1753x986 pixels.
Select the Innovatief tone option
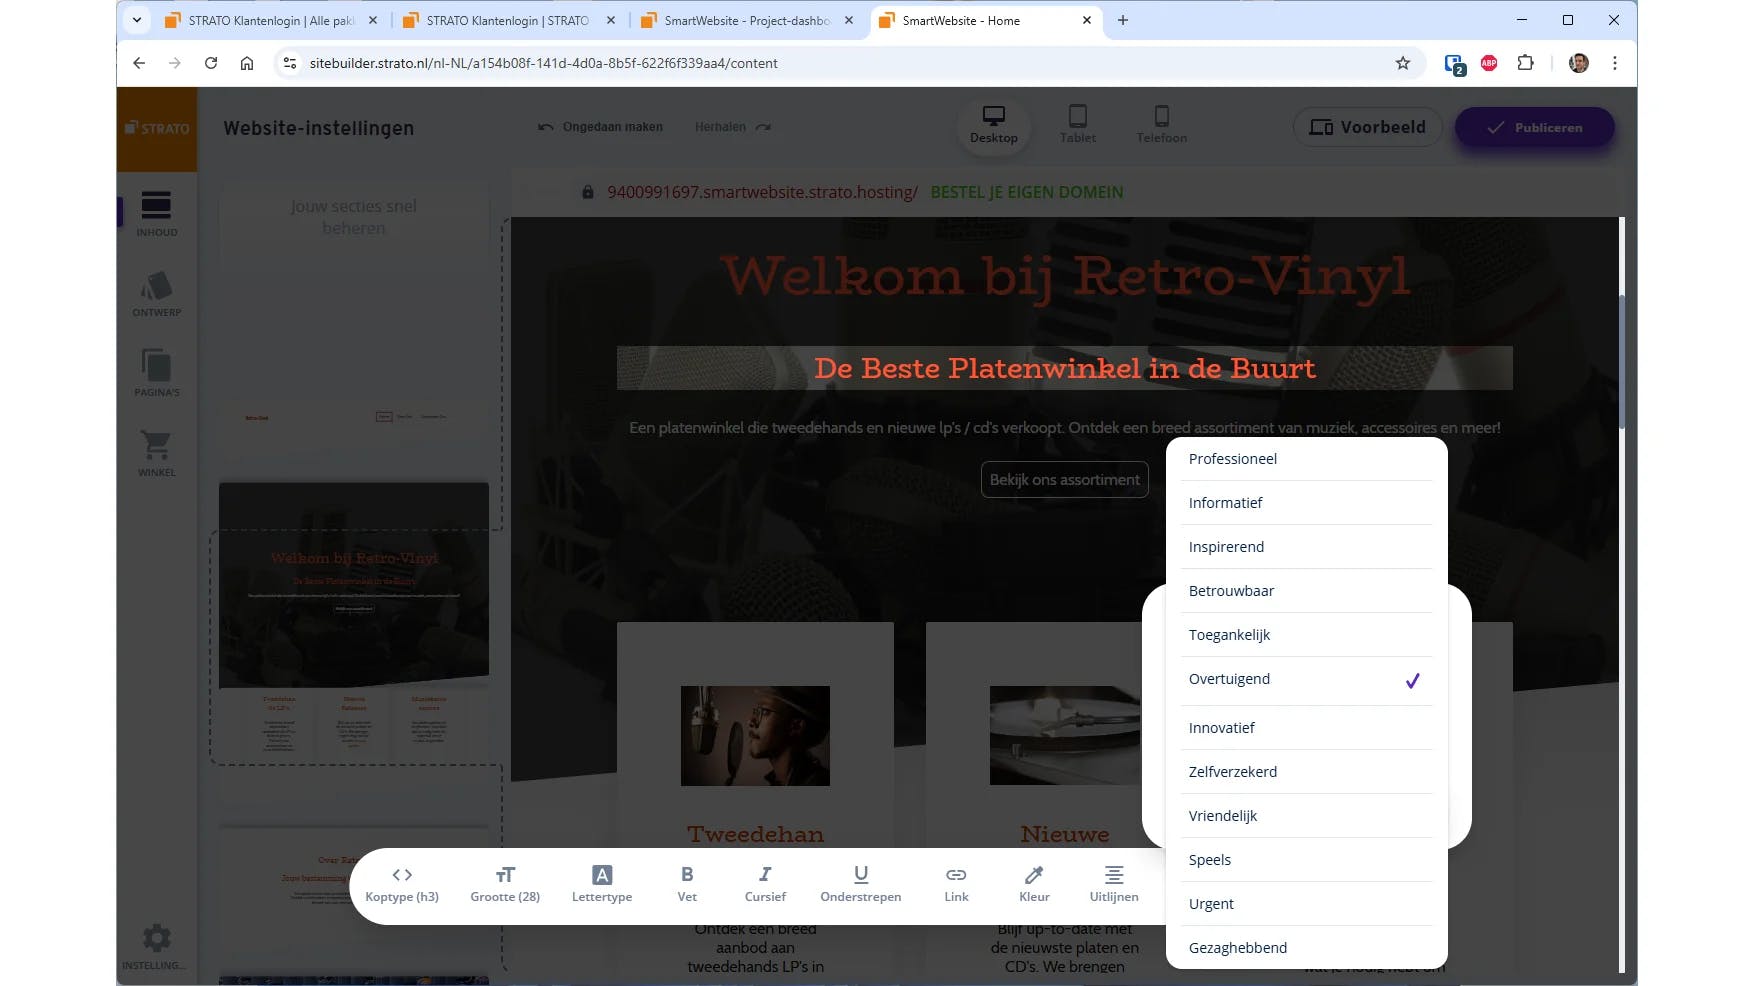point(1306,728)
